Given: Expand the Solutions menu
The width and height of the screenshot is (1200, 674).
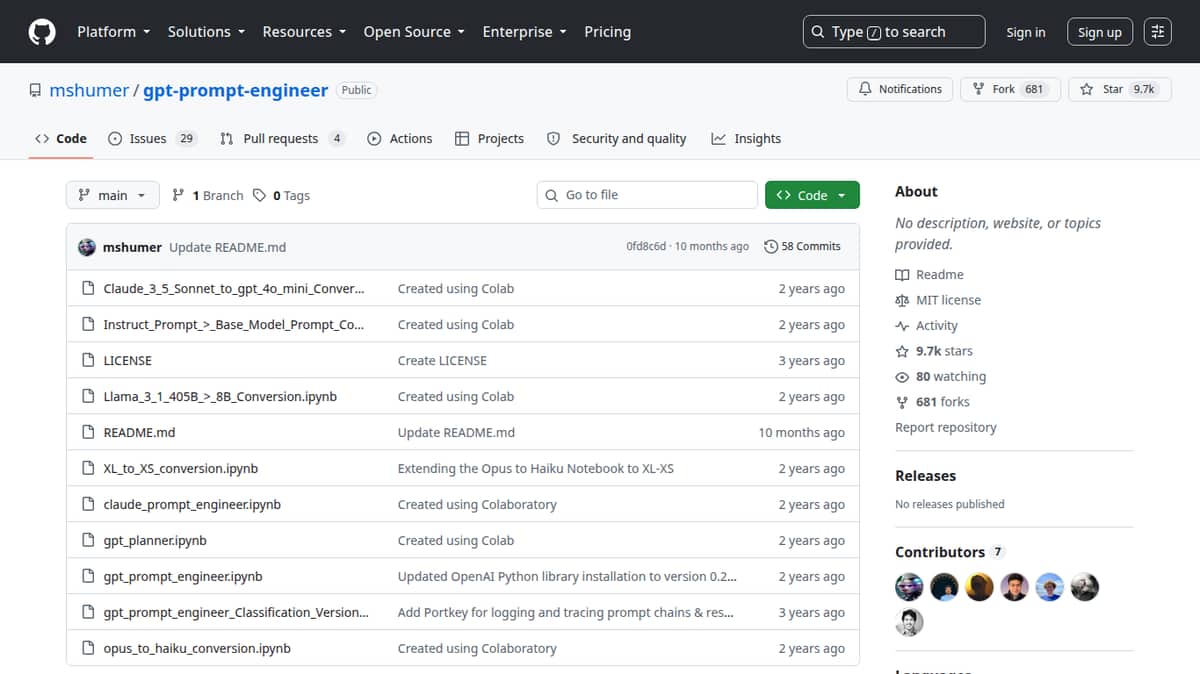Looking at the screenshot, I should point(207,32).
